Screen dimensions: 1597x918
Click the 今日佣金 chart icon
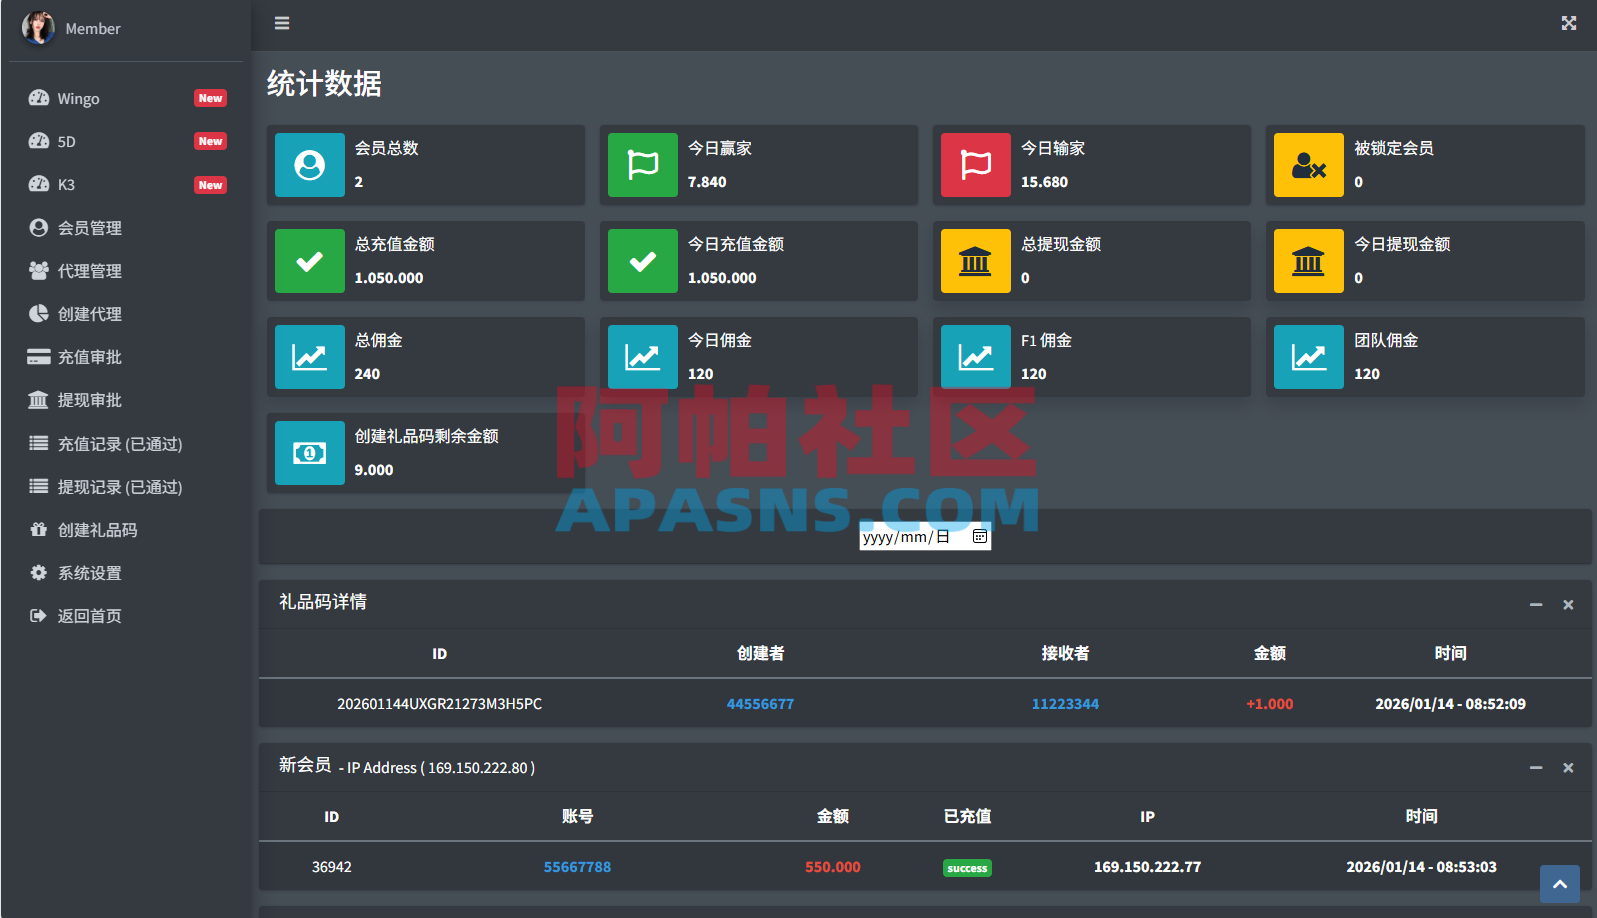643,357
